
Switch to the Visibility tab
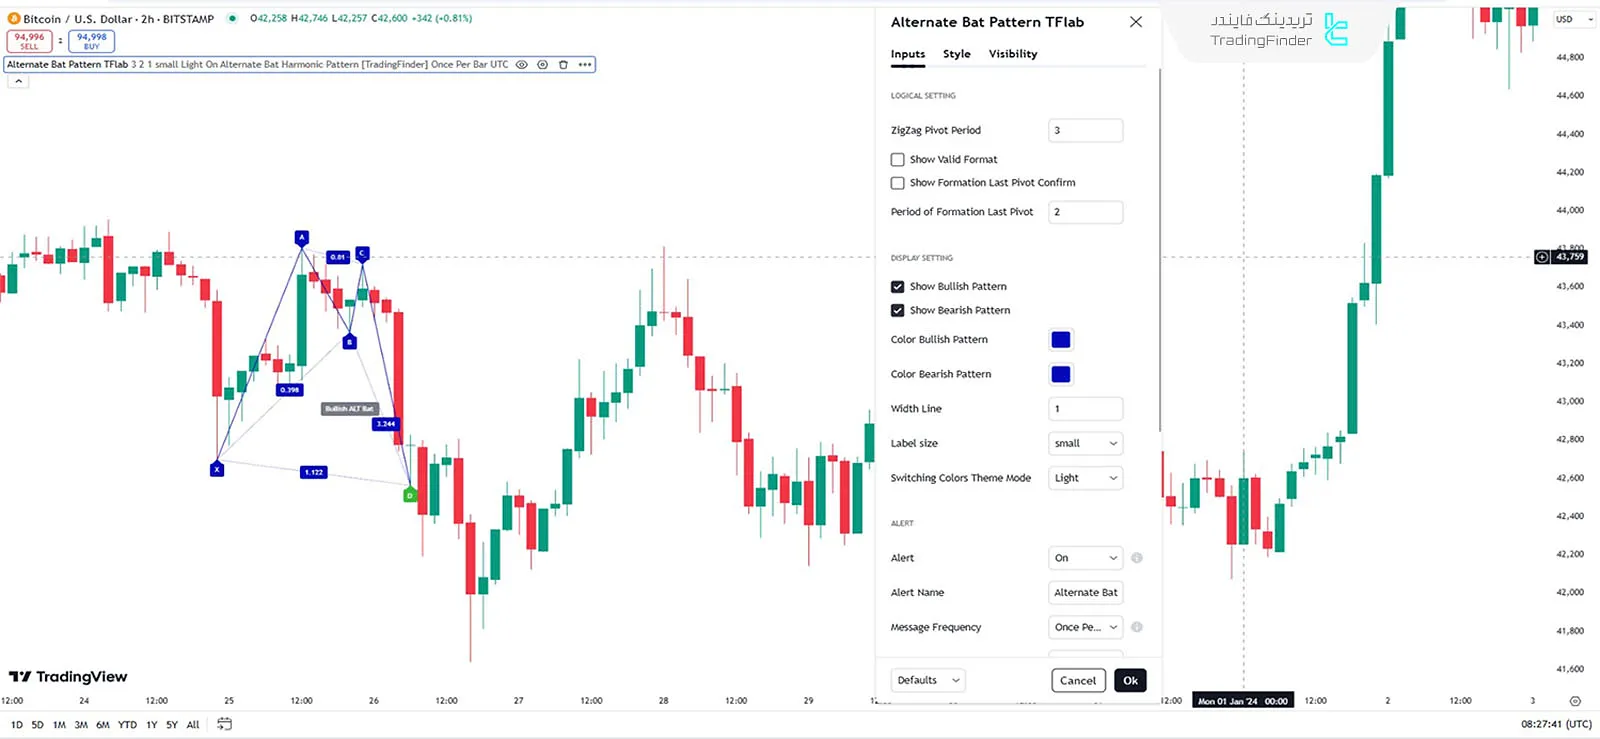click(1012, 54)
